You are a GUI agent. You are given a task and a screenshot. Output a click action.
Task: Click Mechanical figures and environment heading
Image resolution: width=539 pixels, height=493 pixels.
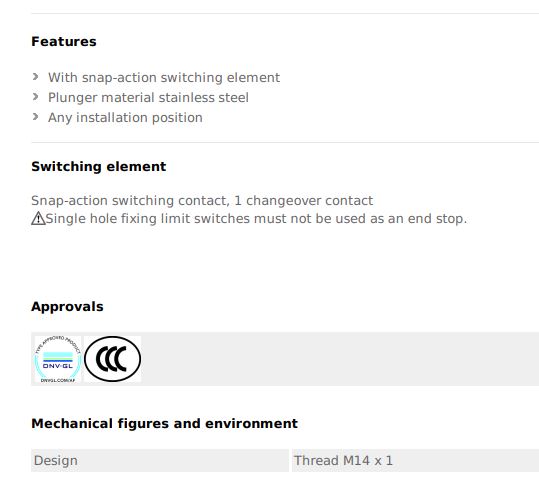click(x=165, y=423)
